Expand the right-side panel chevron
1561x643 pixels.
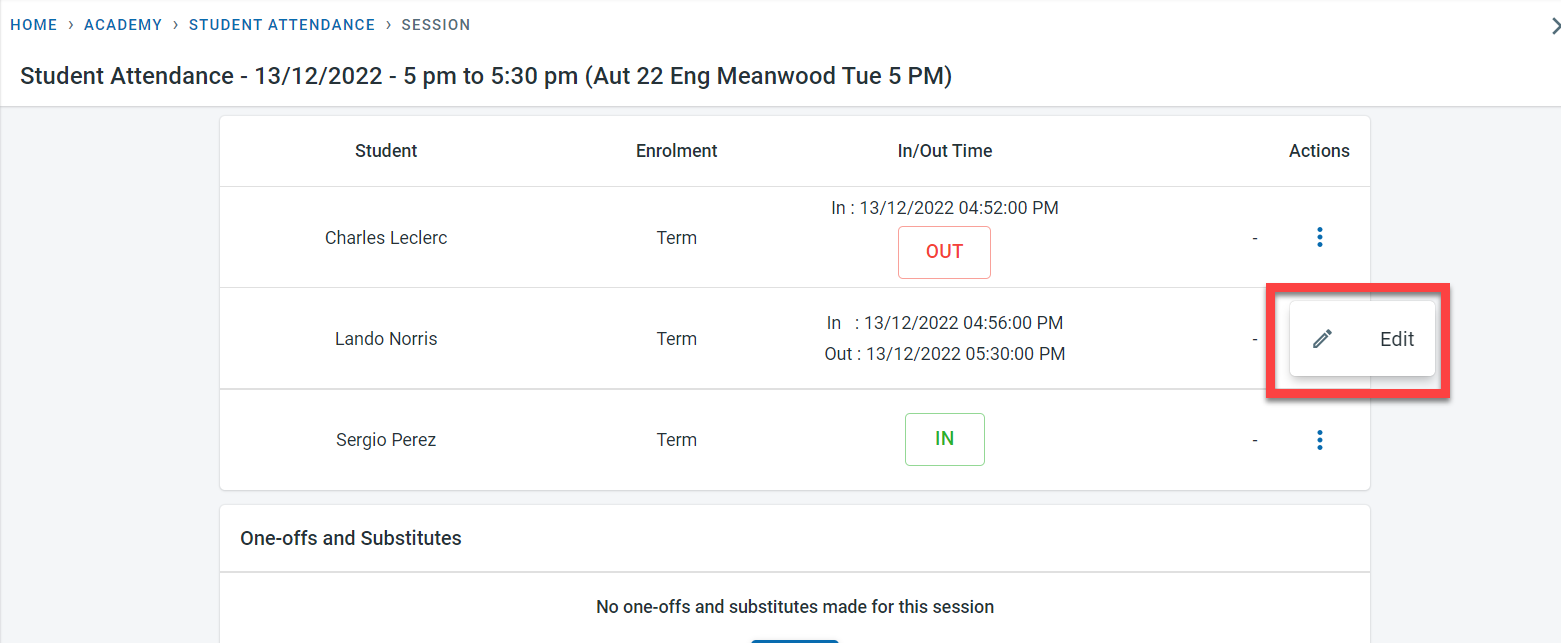[1554, 27]
